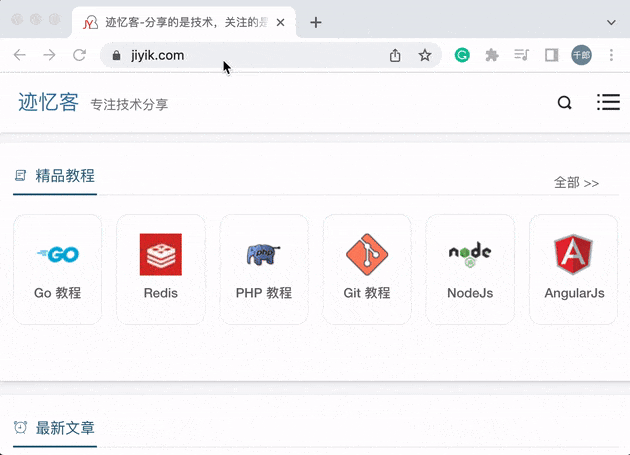Click the Git logo icon

367,254
